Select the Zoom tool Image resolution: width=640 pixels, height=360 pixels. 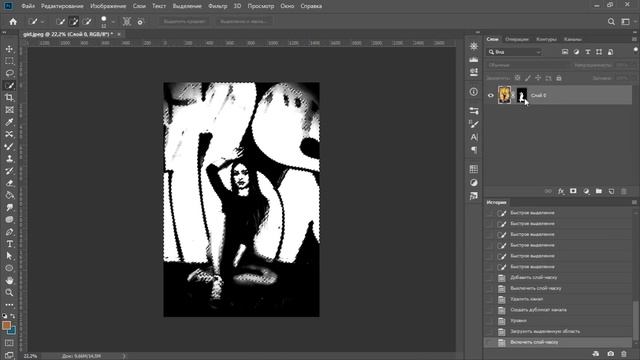tap(9, 293)
